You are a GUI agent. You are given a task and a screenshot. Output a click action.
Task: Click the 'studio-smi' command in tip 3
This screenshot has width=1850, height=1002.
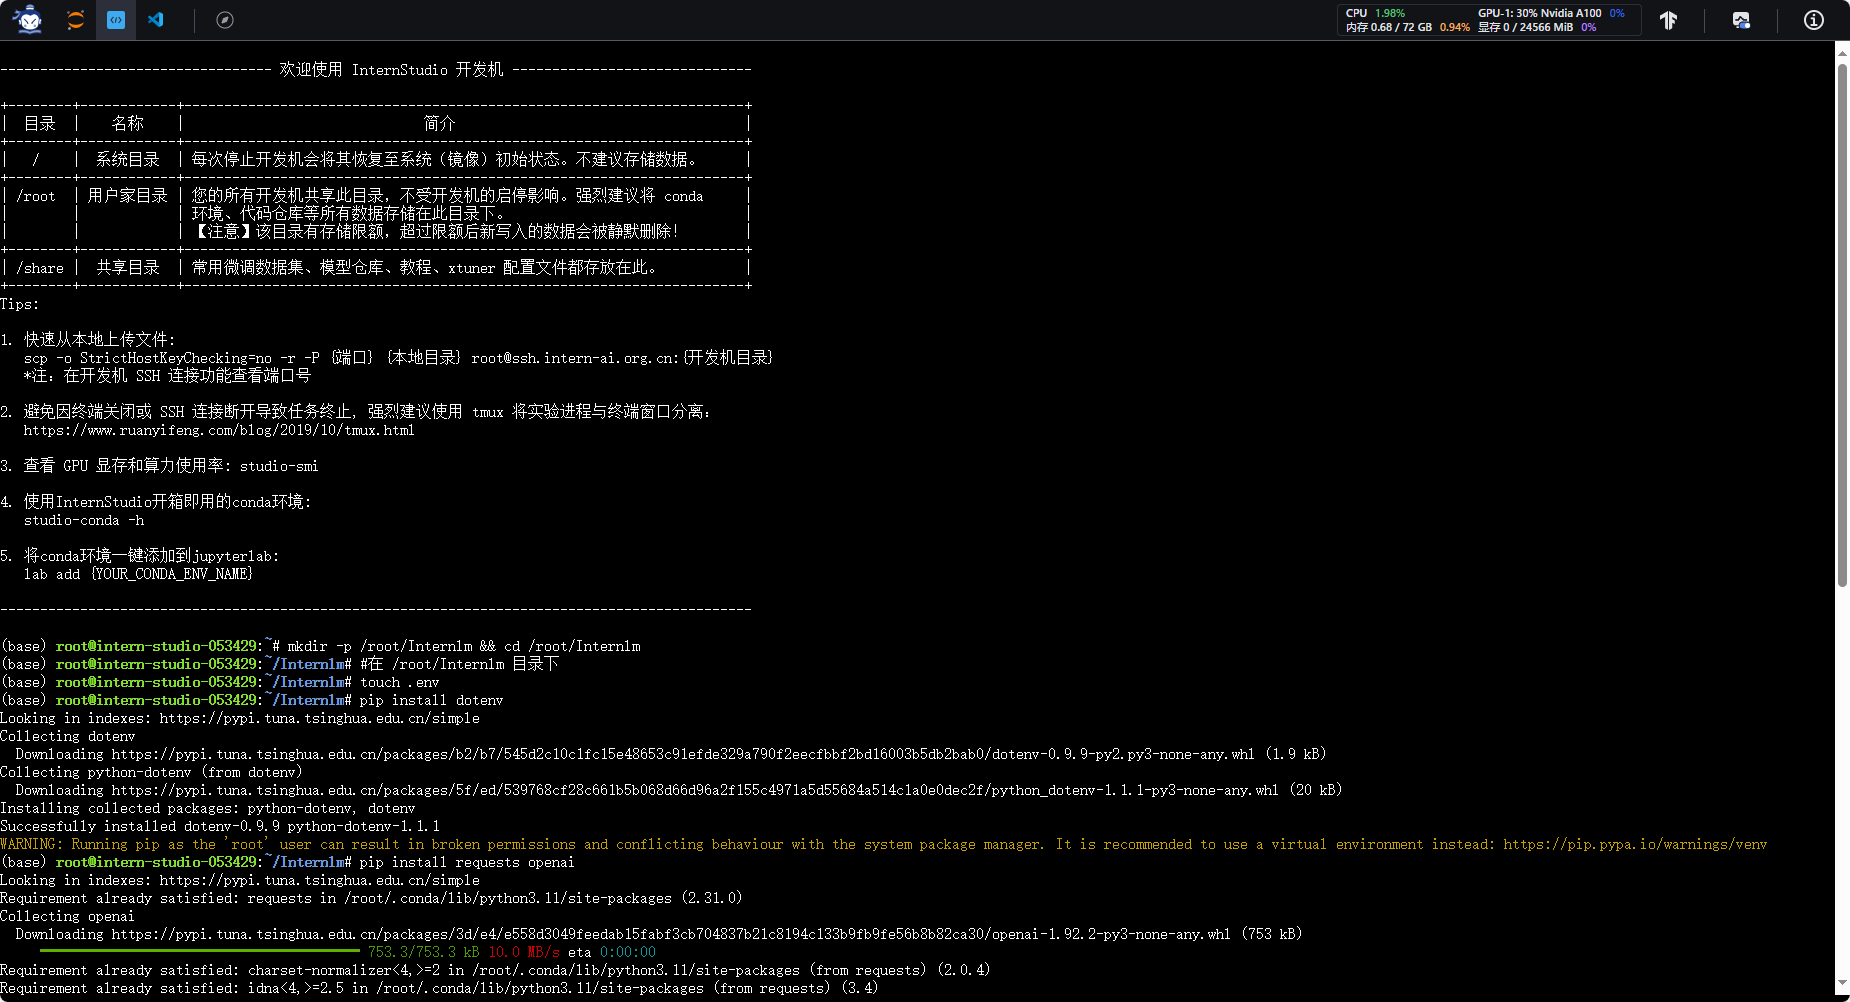point(279,466)
